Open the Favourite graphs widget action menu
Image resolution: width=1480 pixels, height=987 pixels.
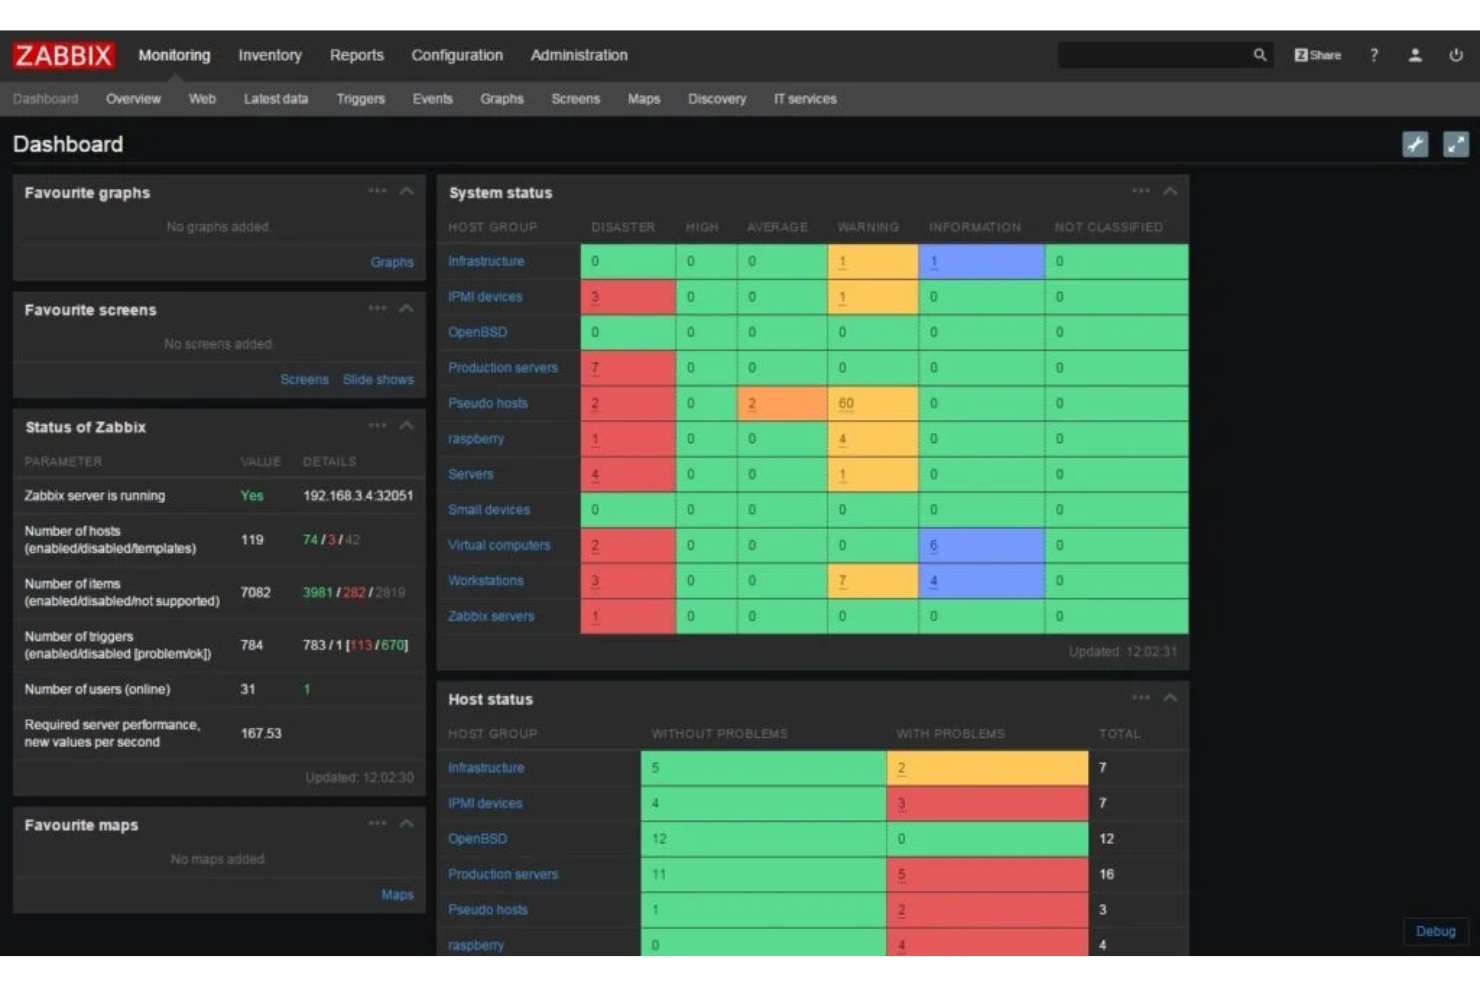378,192
